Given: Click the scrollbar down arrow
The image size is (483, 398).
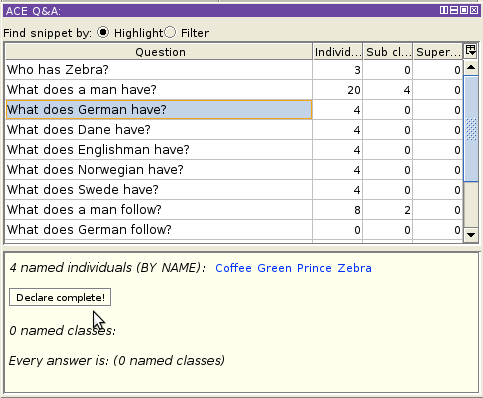Looking at the screenshot, I should click(x=471, y=235).
